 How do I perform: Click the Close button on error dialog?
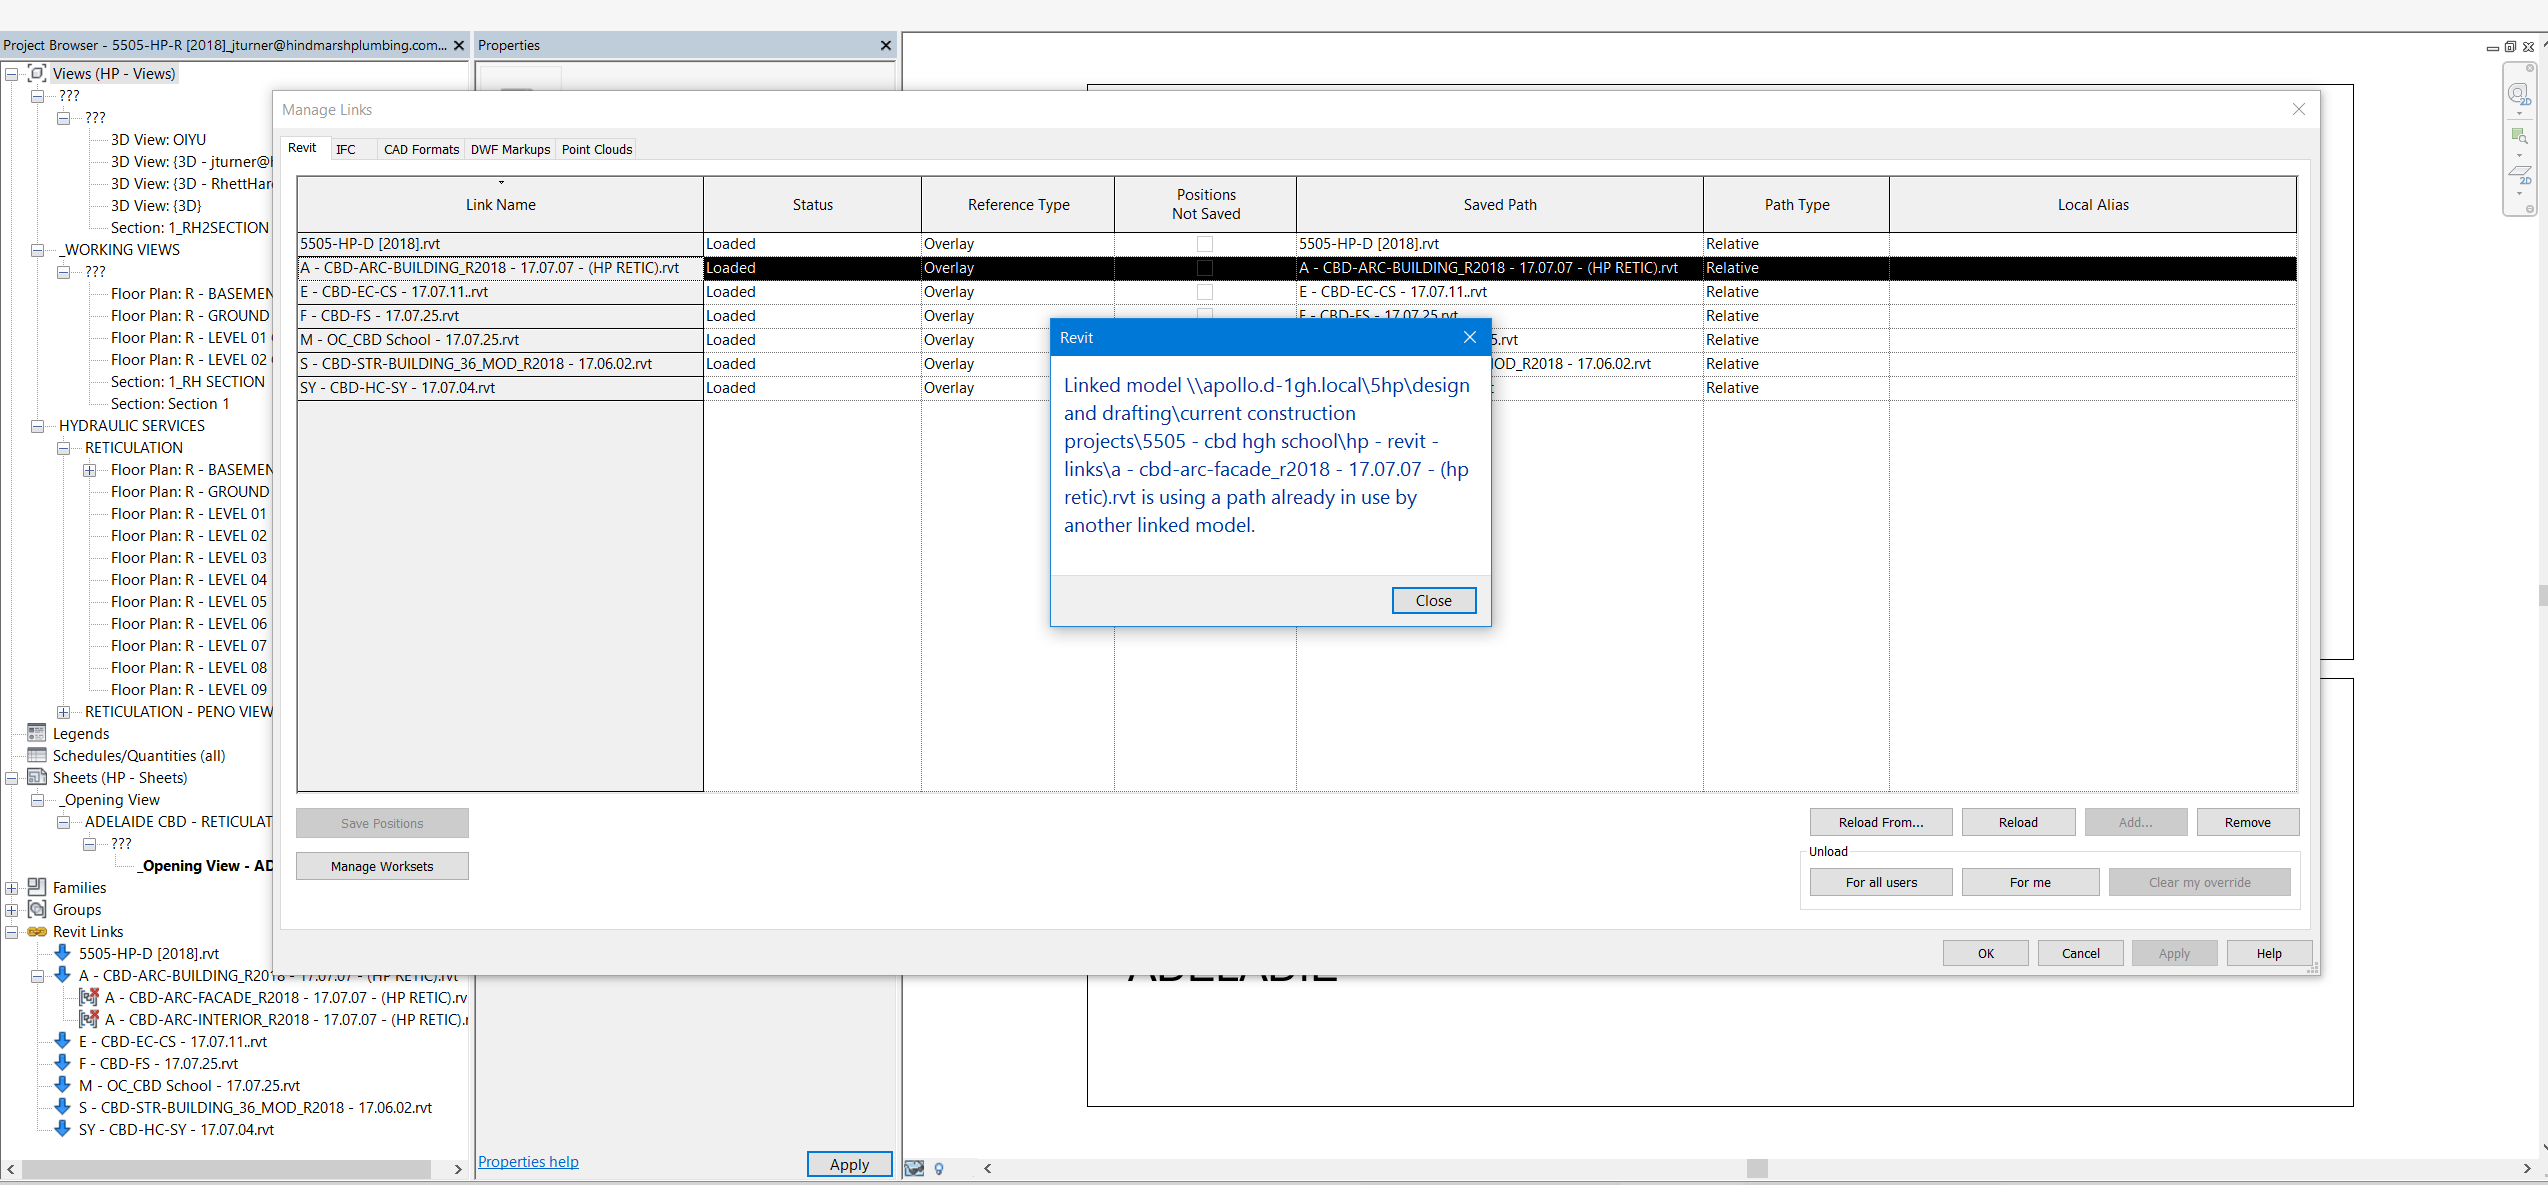coord(1432,598)
